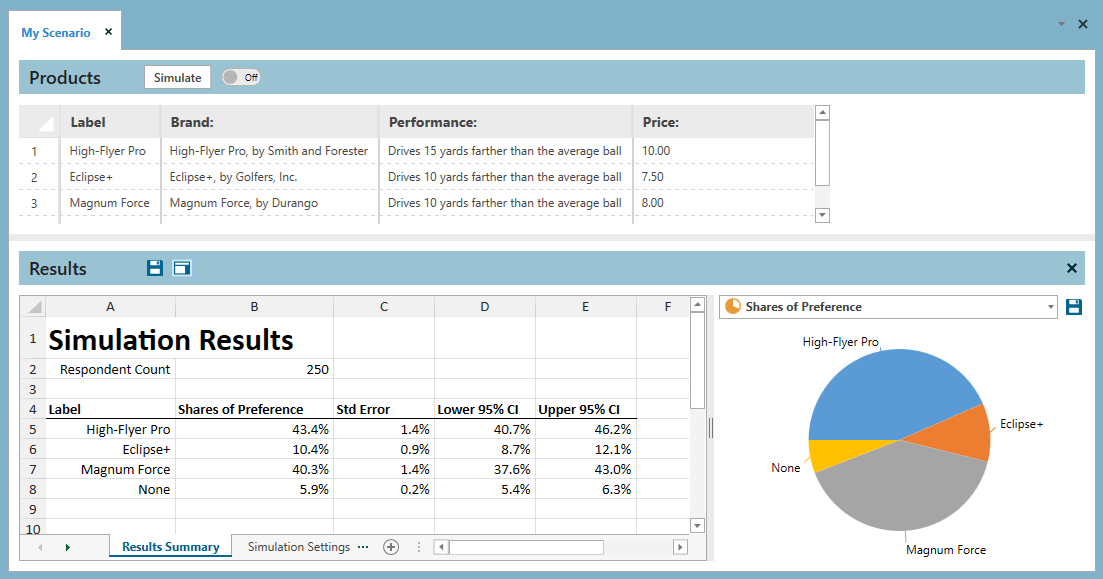The height and width of the screenshot is (579, 1103).
Task: Select all spreadsheet cells via corner triangle
Action: [x=33, y=306]
